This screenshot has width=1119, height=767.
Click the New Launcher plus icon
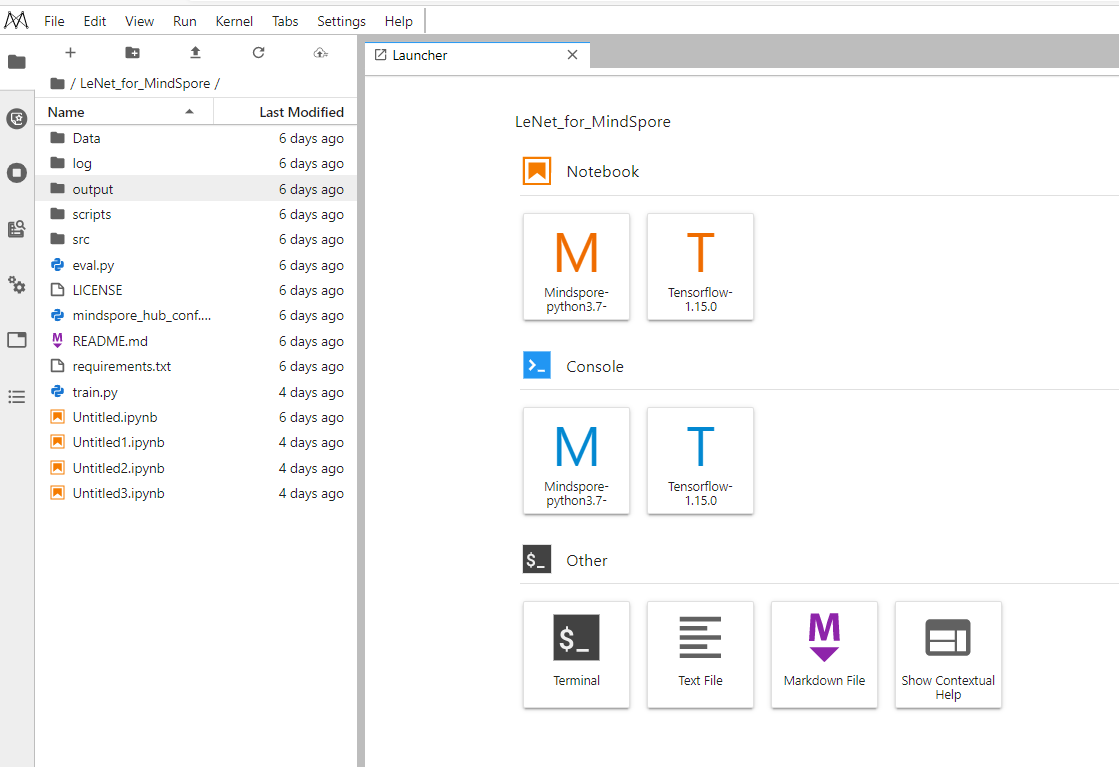tap(70, 52)
